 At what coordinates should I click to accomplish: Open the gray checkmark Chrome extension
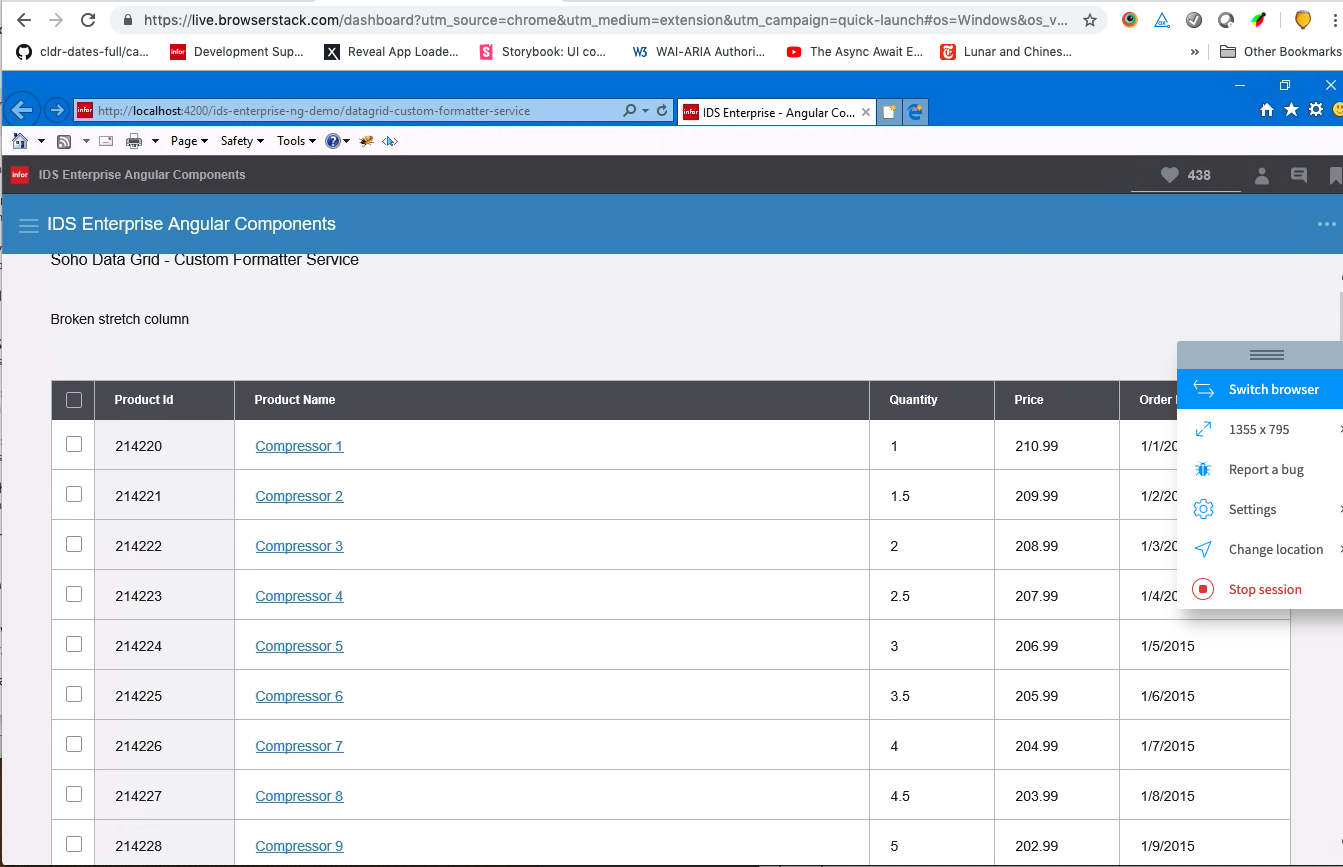[x=1194, y=20]
